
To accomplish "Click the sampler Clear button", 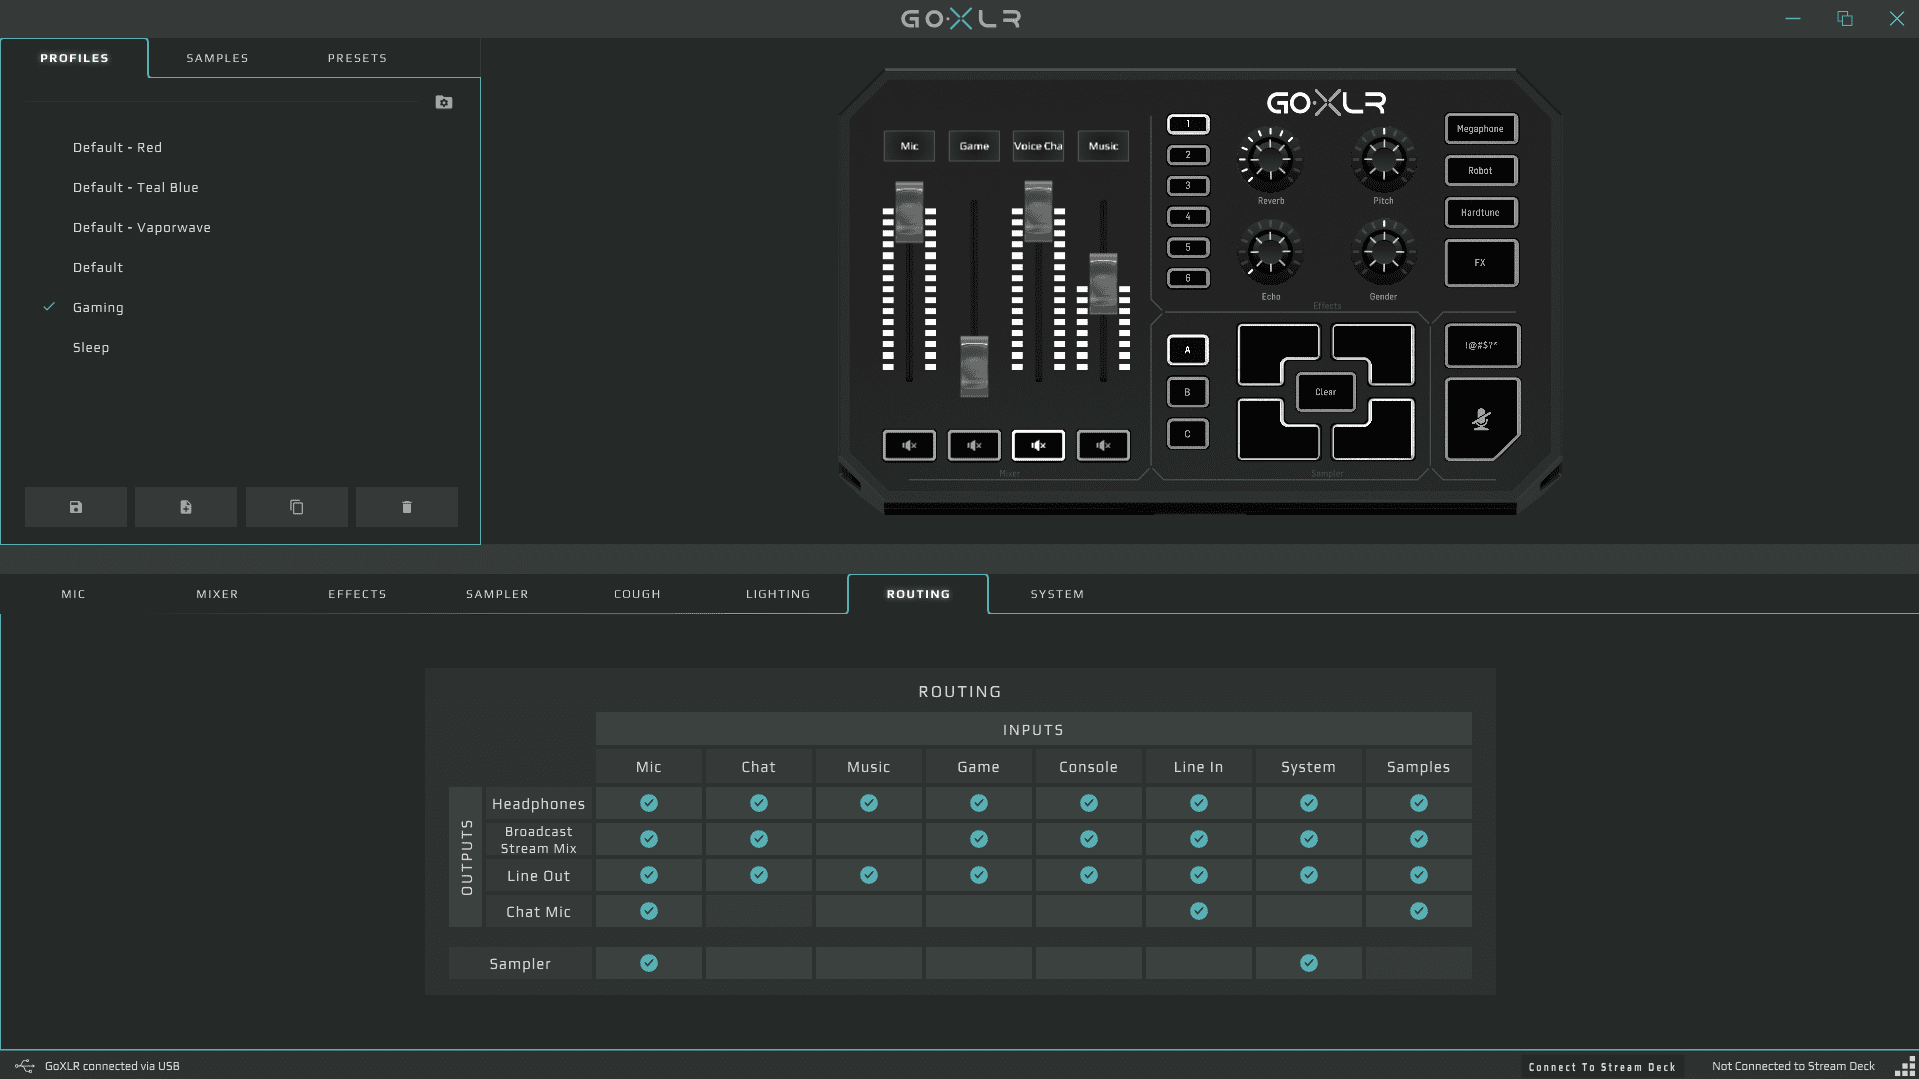I will point(1326,392).
